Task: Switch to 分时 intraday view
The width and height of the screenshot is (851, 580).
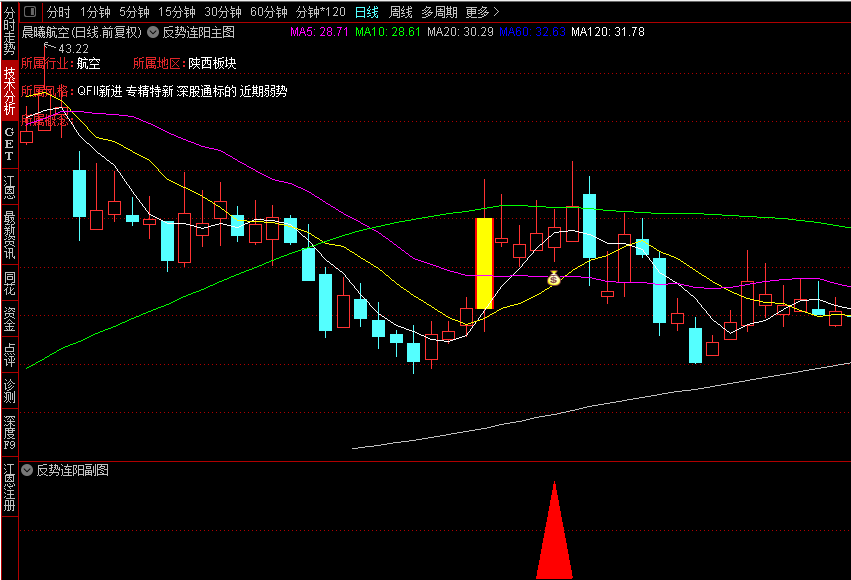Action: click(x=59, y=11)
